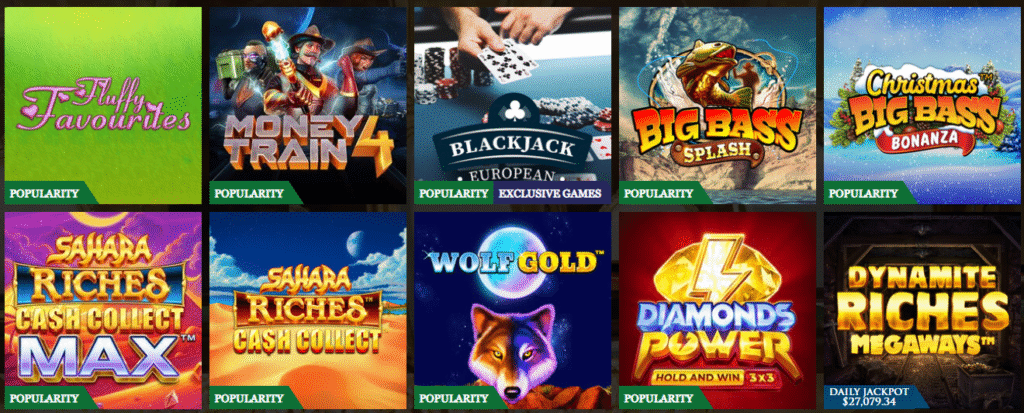Open the Fluffy Favourites game tile
The image size is (1024, 413).
click(x=103, y=105)
